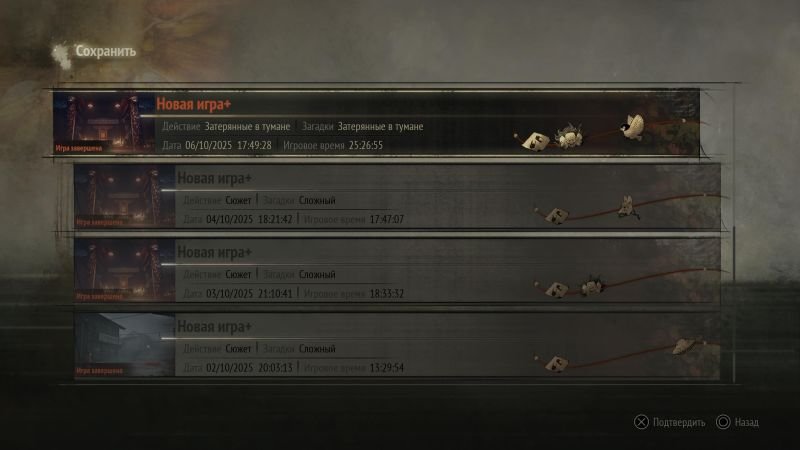Click the tile charm icon on 02/10/2025 save

[x=556, y=364]
